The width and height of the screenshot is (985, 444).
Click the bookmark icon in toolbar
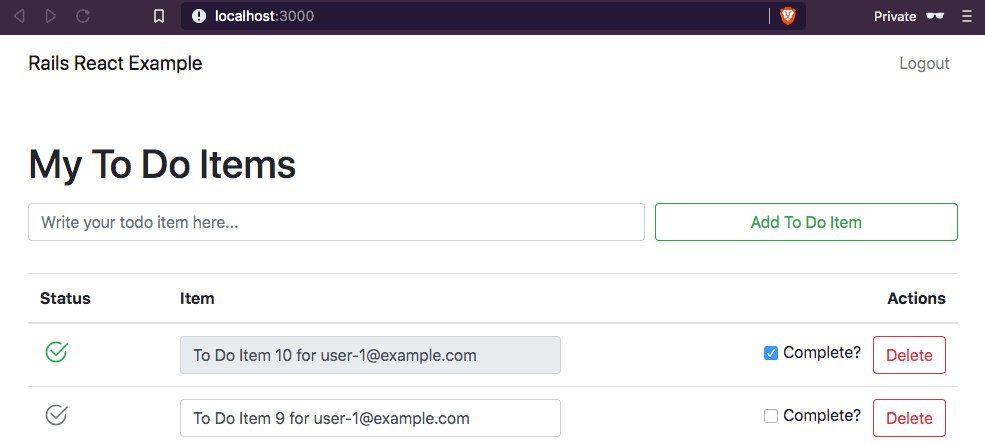(x=159, y=16)
